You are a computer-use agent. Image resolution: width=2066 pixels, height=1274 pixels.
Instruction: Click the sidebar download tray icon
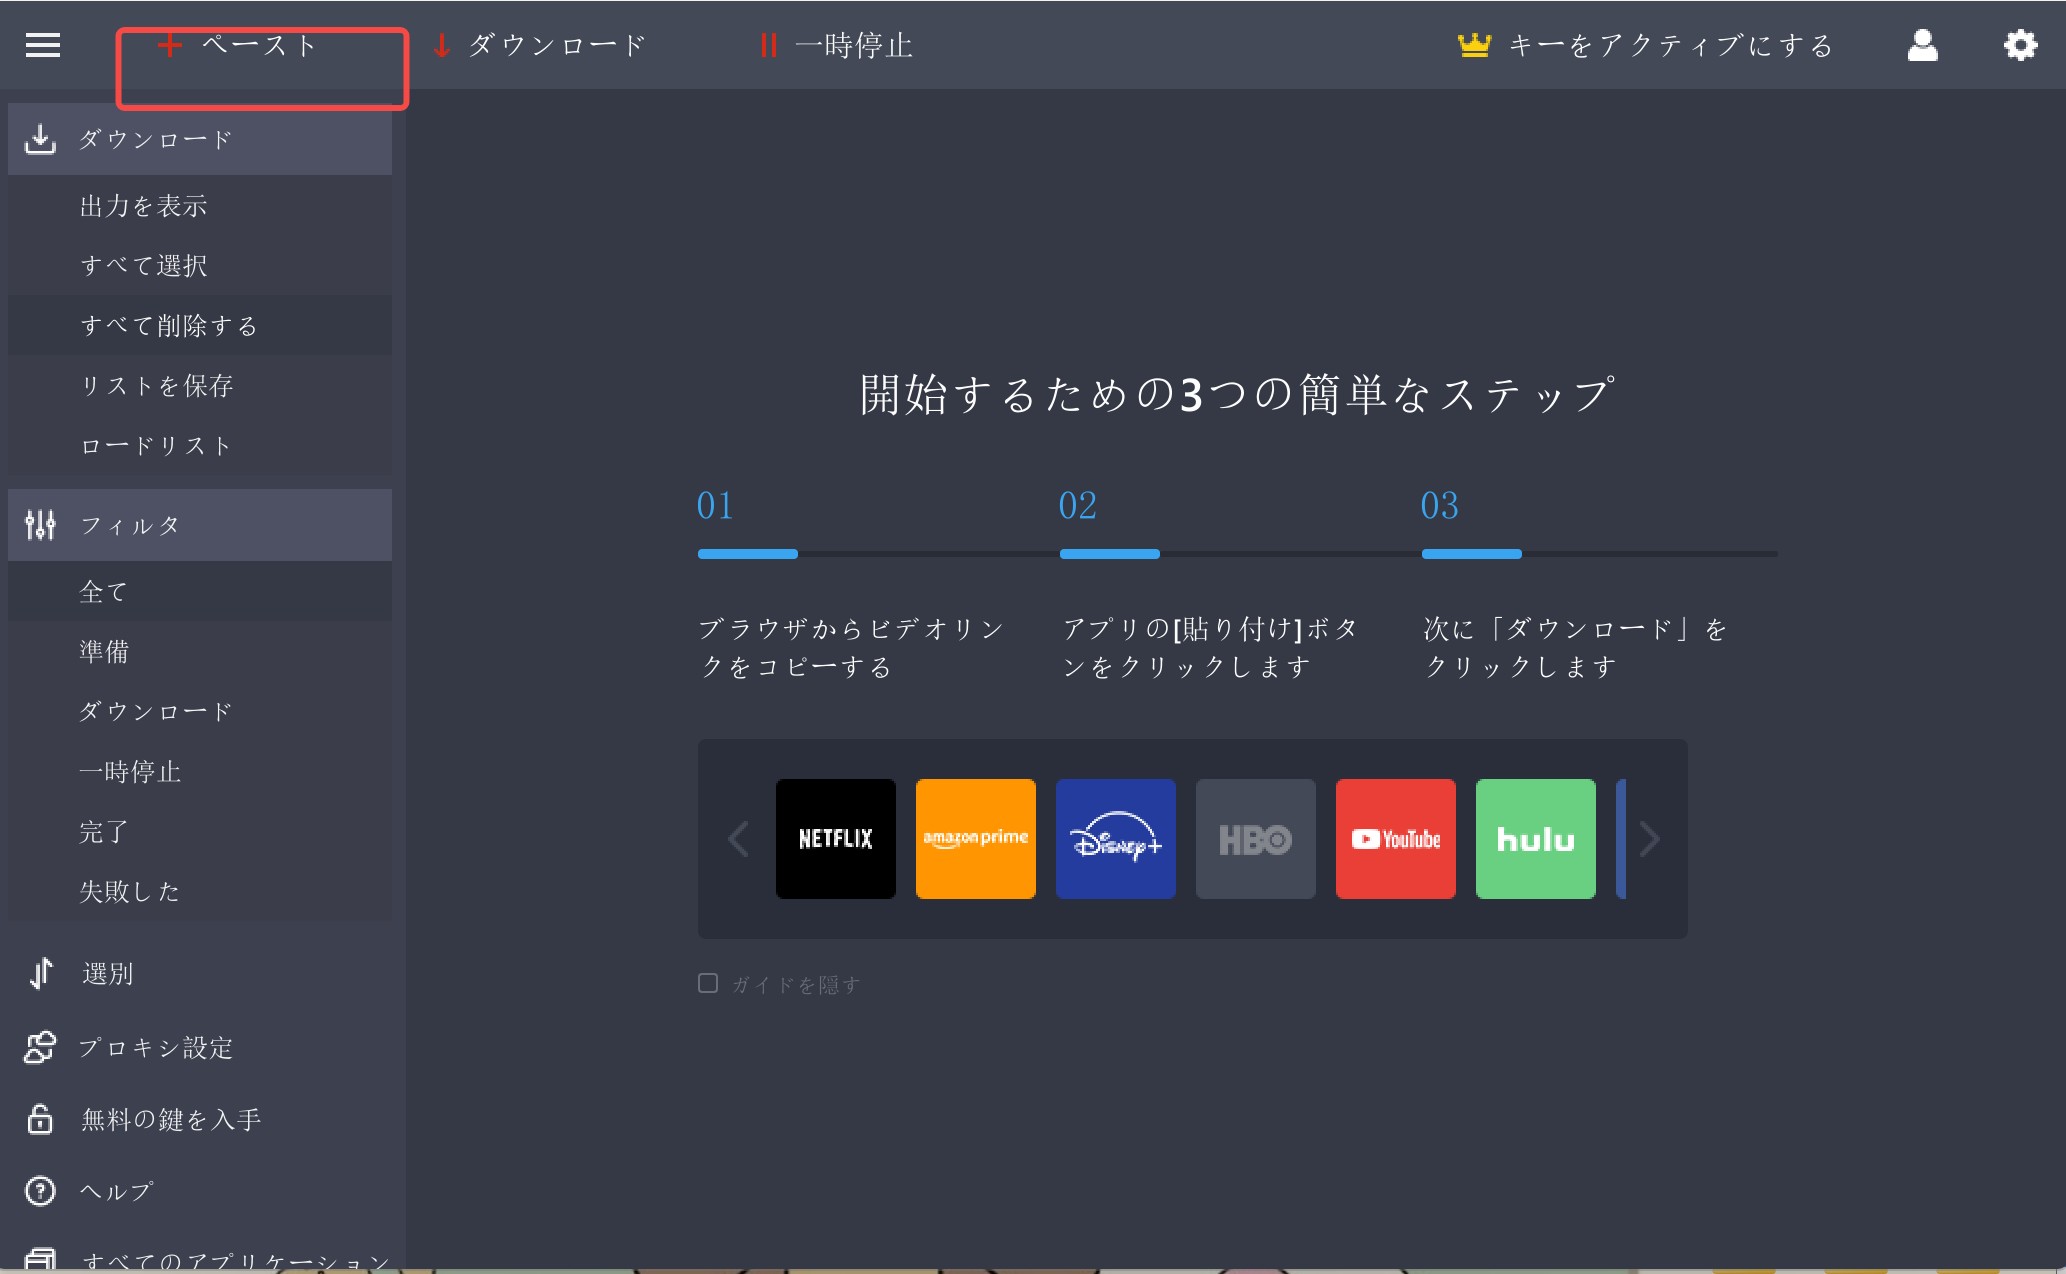click(40, 139)
